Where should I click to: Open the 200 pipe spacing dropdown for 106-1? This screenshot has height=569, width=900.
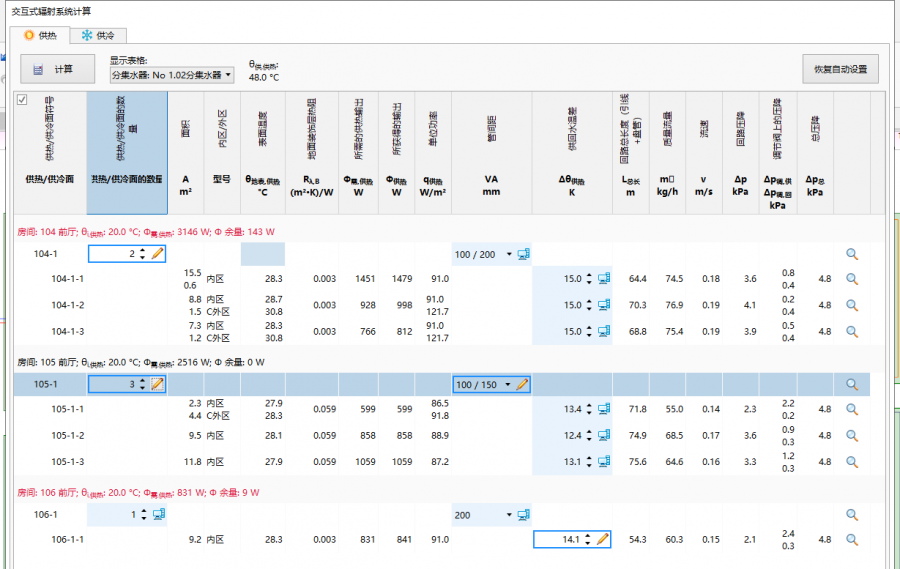point(509,514)
